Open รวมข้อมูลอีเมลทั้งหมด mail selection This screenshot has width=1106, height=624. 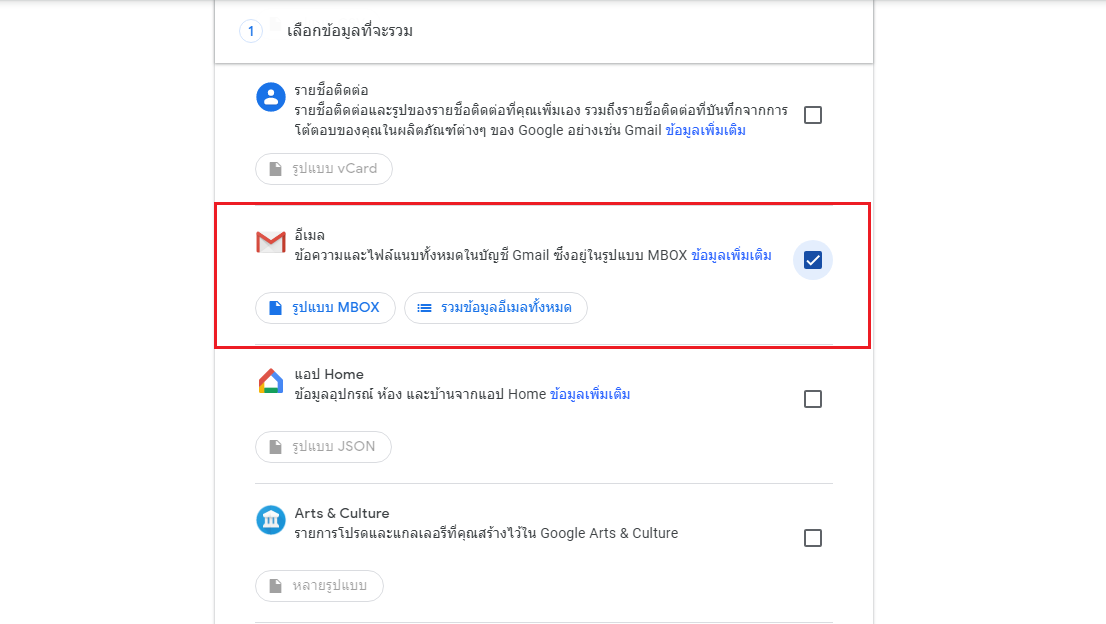pos(496,308)
